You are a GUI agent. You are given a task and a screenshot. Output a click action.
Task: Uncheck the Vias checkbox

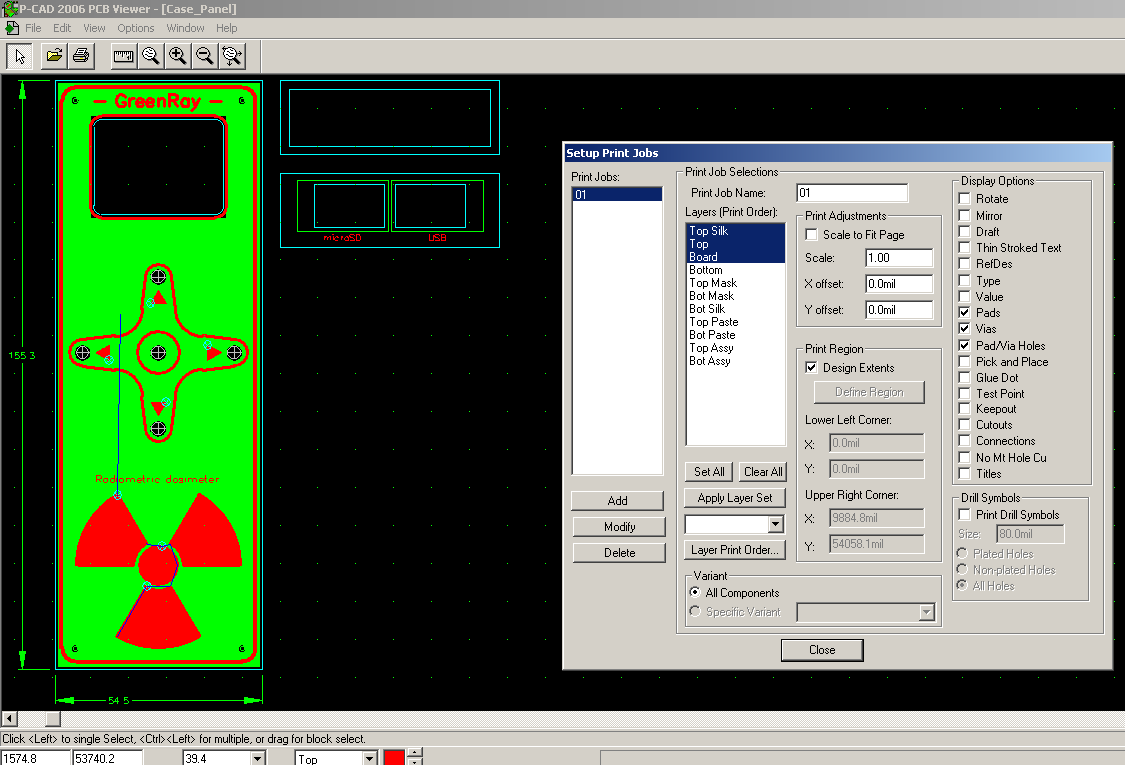(965, 329)
